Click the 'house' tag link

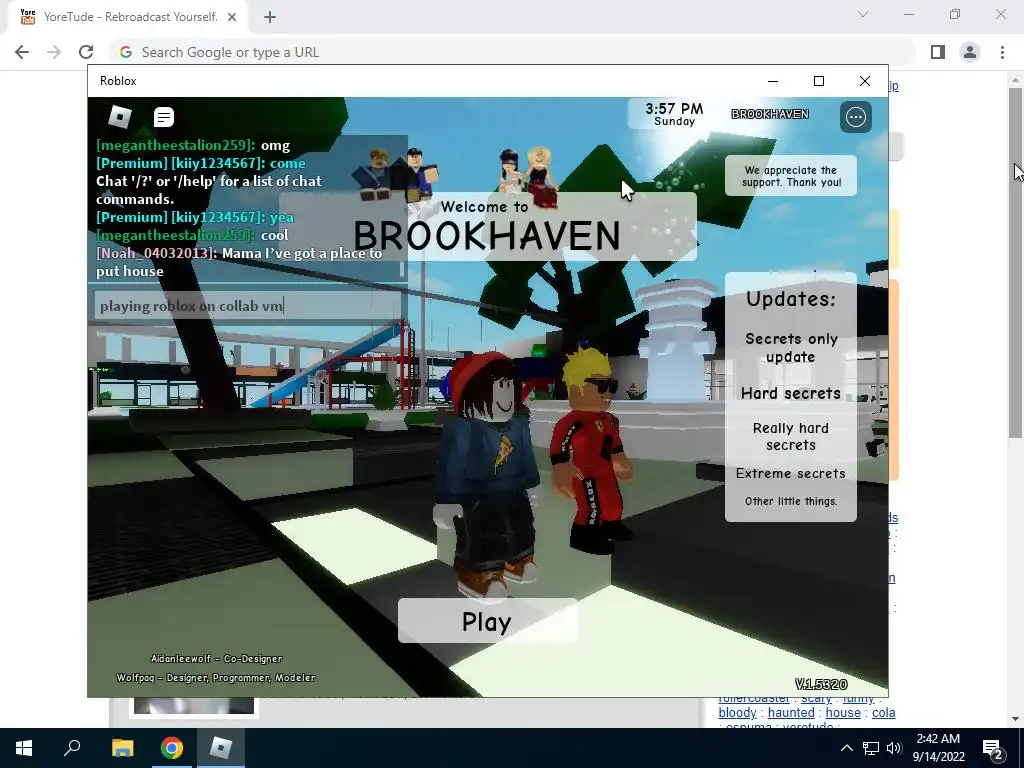843,712
